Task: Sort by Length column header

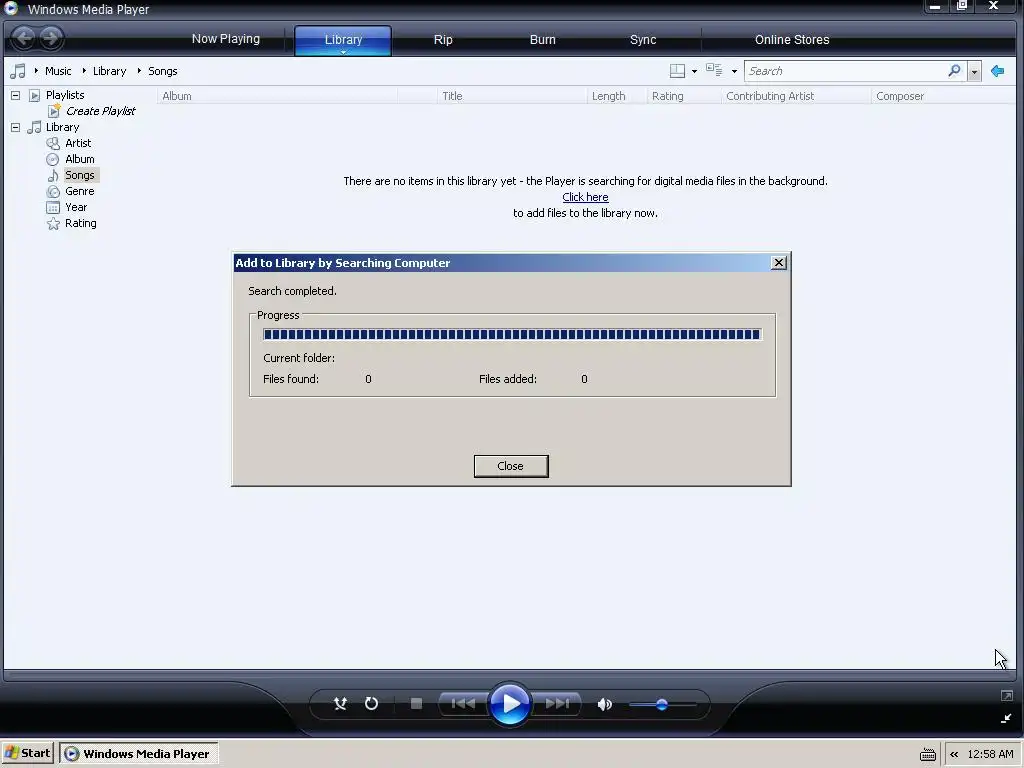Action: point(616,96)
